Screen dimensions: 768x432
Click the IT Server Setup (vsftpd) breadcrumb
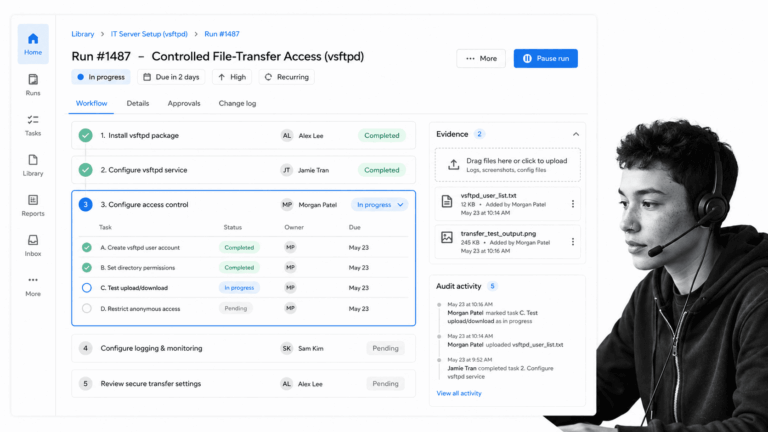pyautogui.click(x=149, y=34)
